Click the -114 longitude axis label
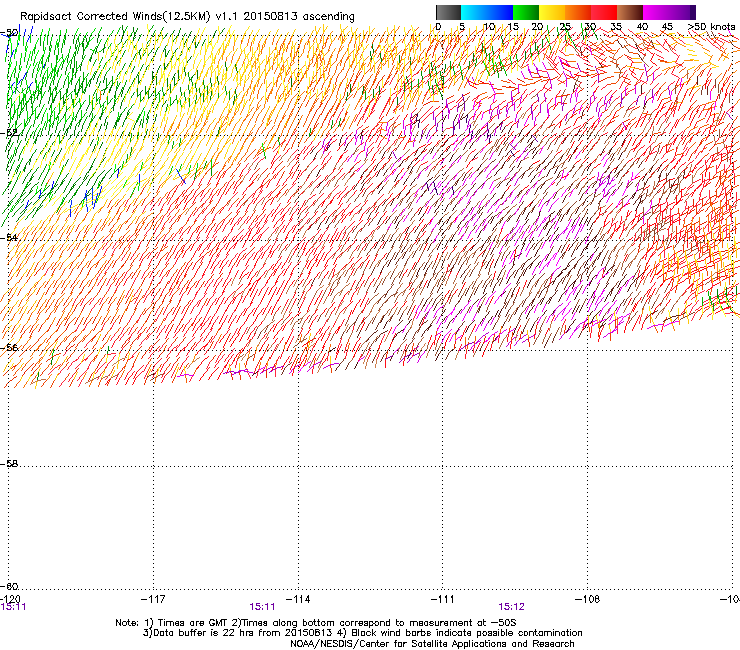The height and width of the screenshot is (650, 740). click(298, 599)
